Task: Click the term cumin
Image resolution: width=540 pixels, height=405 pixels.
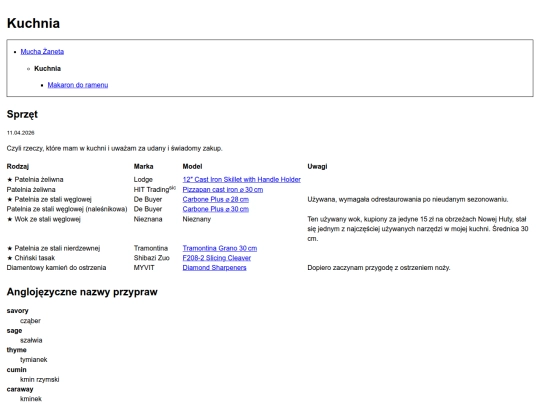Action: click(17, 370)
